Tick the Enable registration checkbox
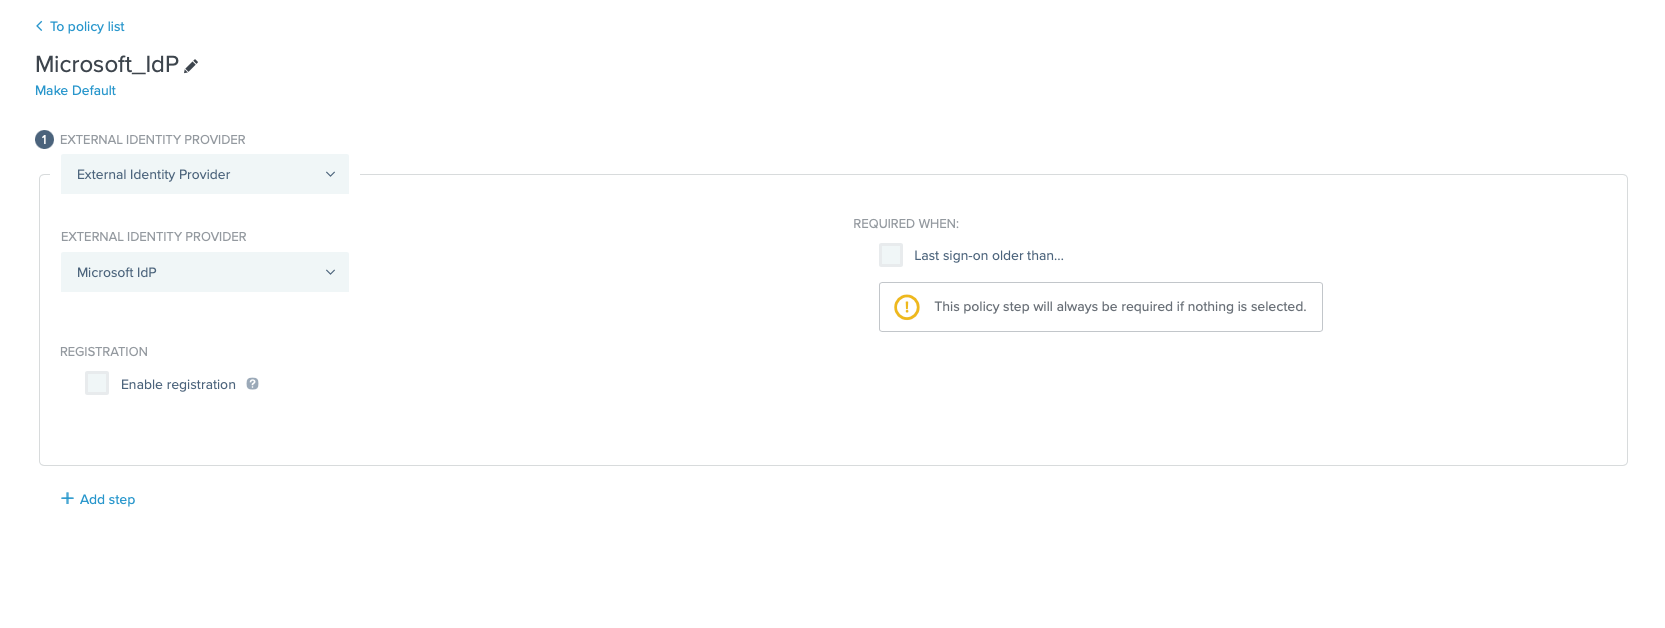 (97, 383)
